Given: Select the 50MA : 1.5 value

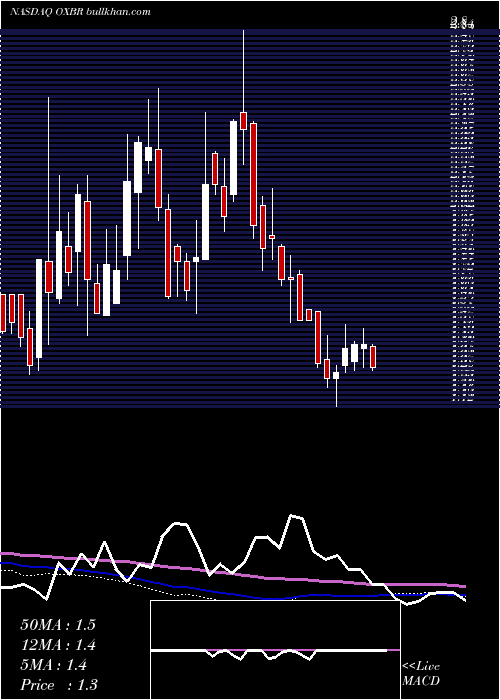Looking at the screenshot, I should [x=58, y=625].
